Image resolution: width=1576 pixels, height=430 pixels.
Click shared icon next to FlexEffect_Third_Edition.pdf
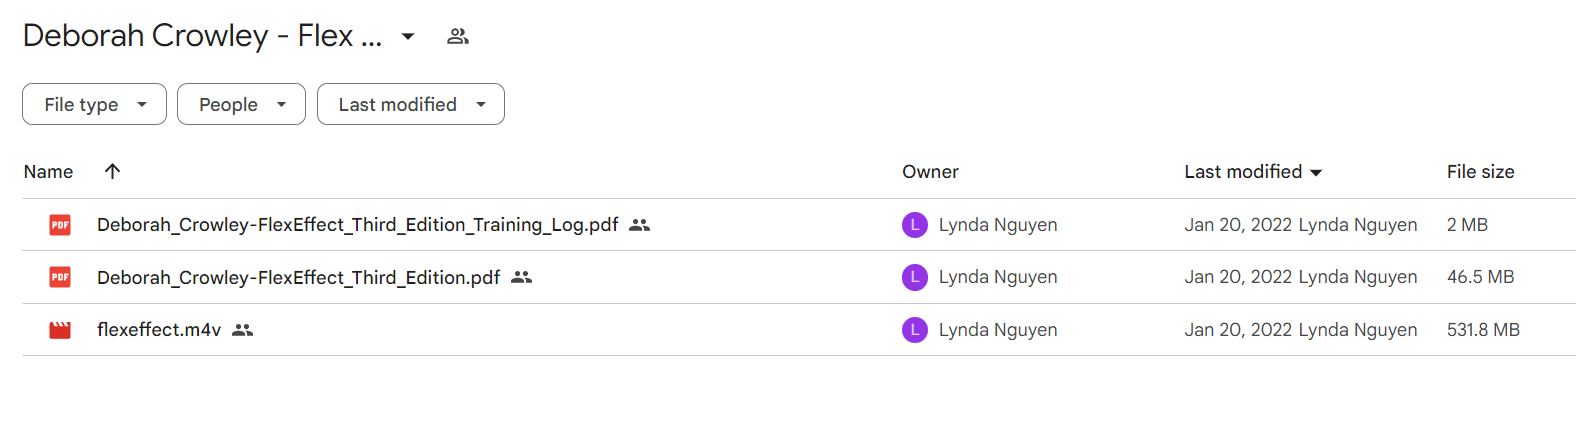click(521, 277)
